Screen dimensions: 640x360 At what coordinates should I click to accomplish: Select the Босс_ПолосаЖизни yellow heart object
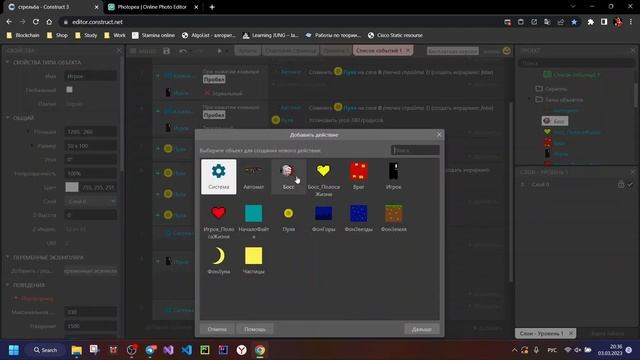[323, 179]
